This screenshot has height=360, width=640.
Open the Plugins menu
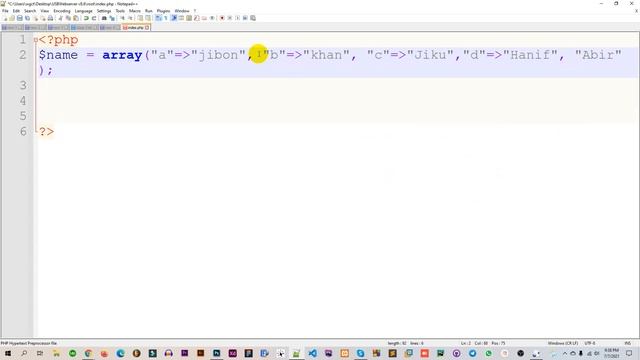pyautogui.click(x=163, y=11)
